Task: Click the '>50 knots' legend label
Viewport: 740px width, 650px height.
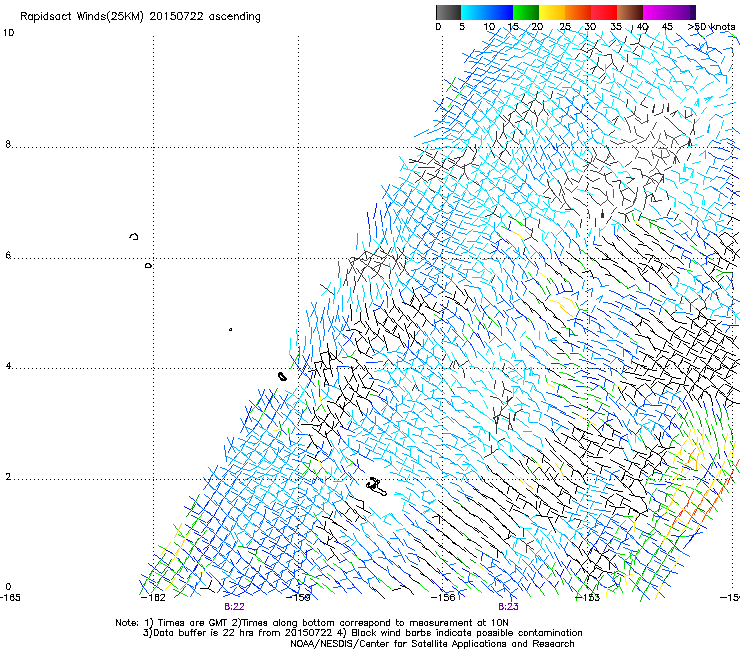Action: click(711, 27)
